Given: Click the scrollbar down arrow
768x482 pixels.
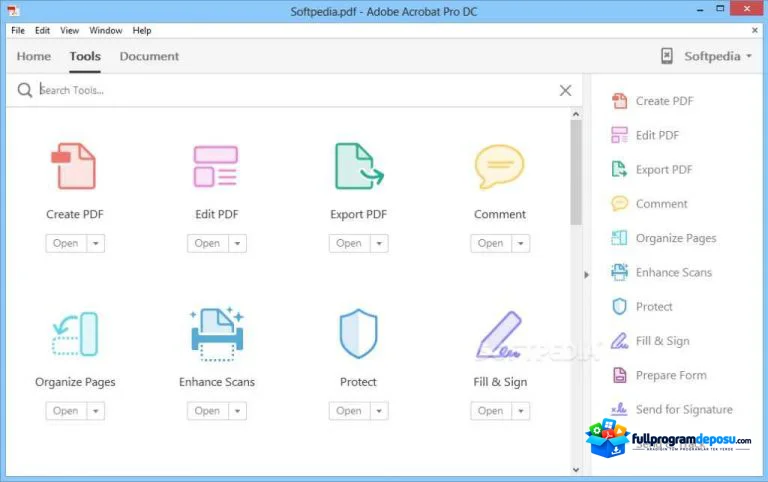Looking at the screenshot, I should point(576,470).
